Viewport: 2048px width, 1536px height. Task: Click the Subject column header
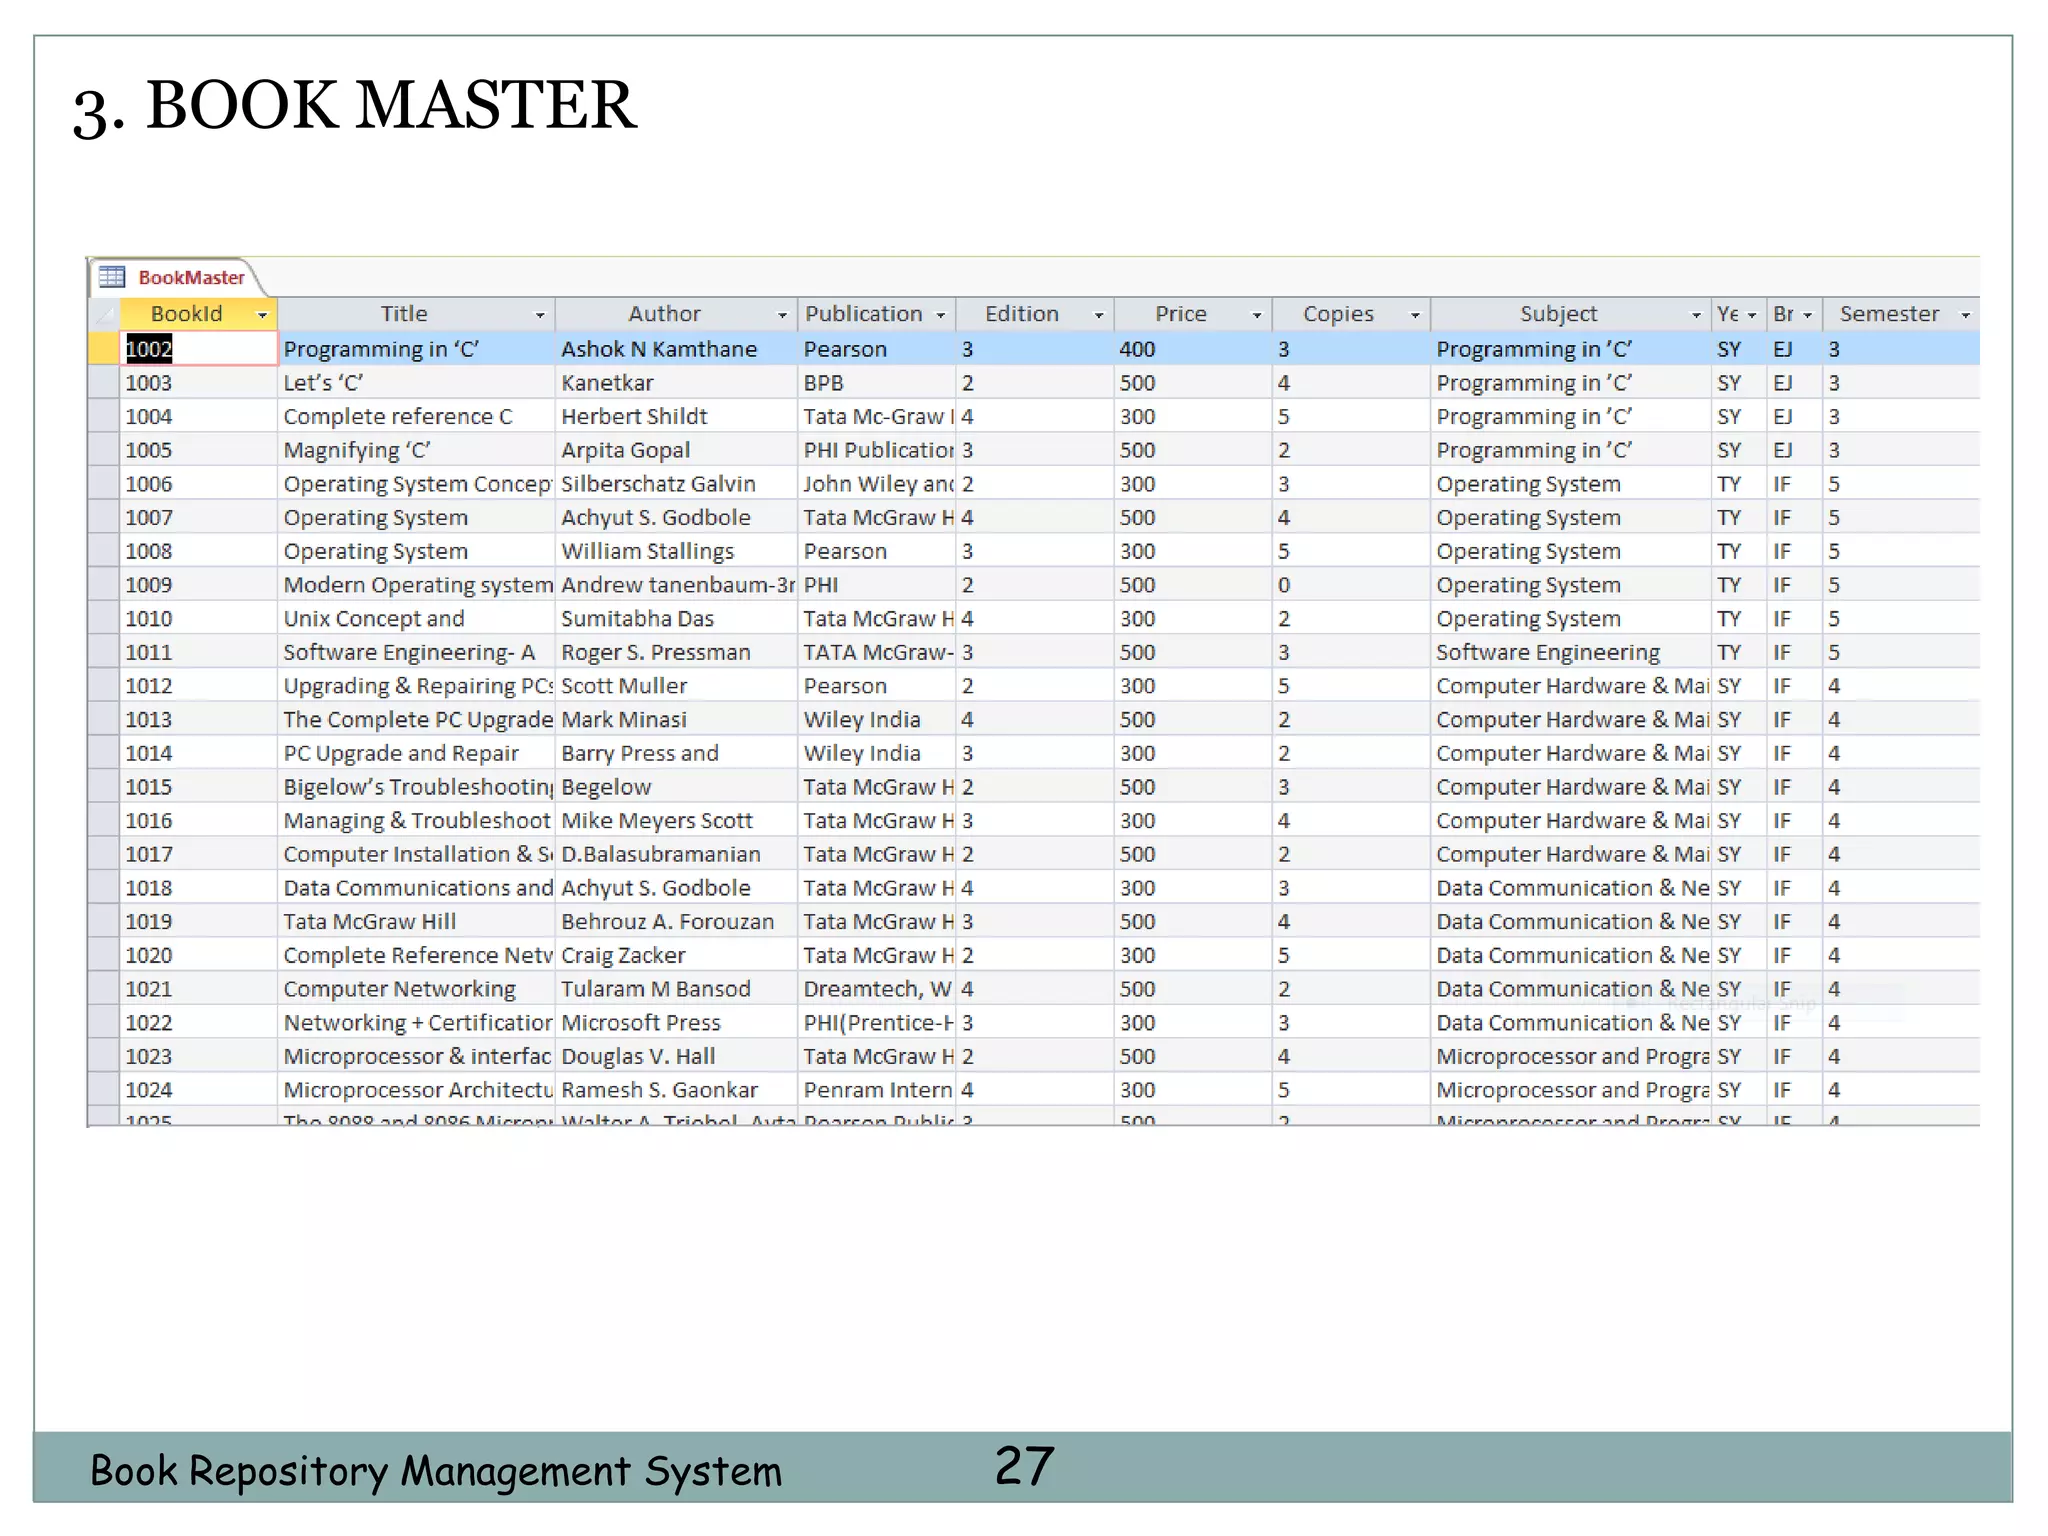(1570, 314)
